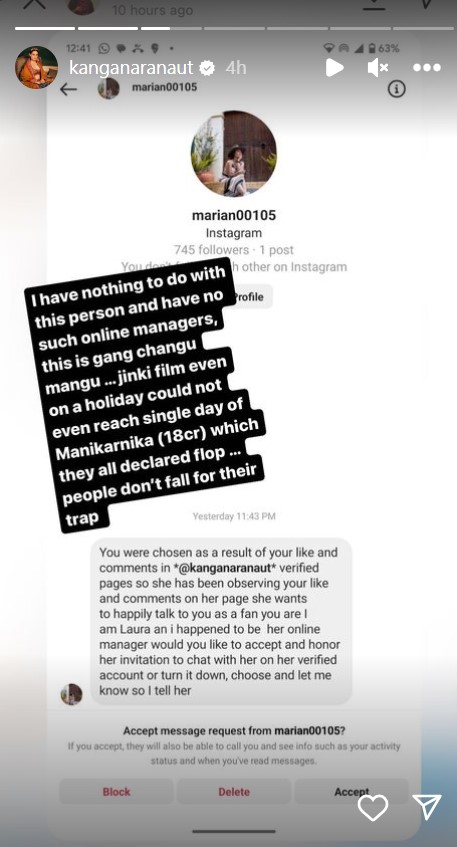Tap the verified badge next to username

click(207, 68)
